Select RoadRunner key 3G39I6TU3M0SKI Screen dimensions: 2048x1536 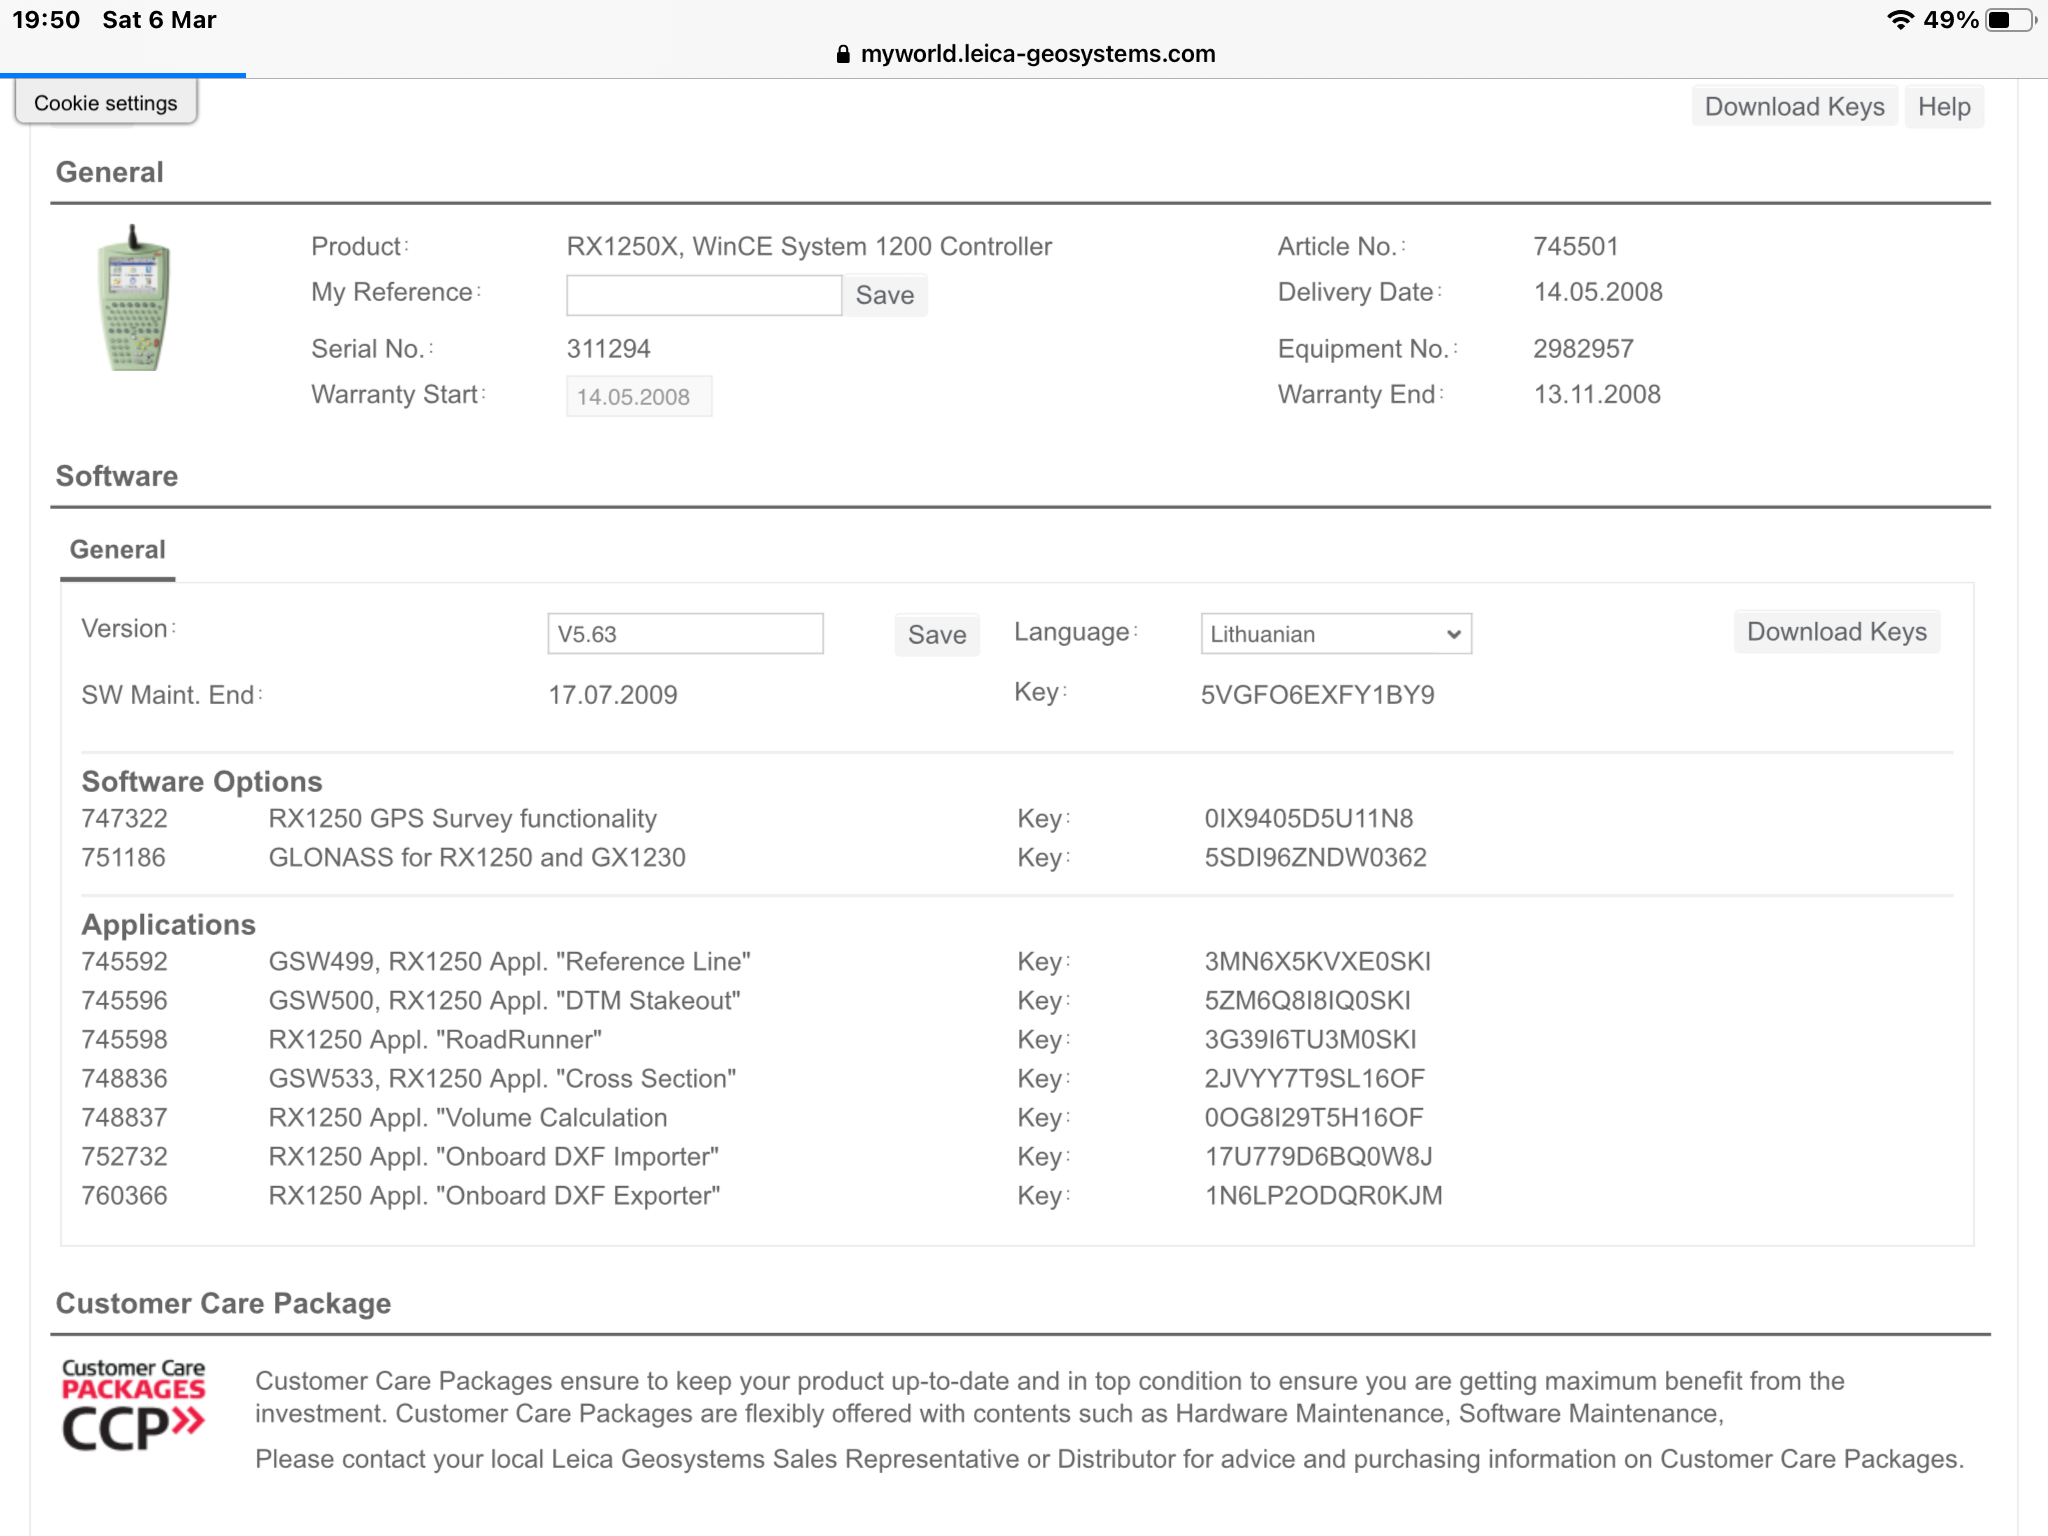click(1310, 1040)
